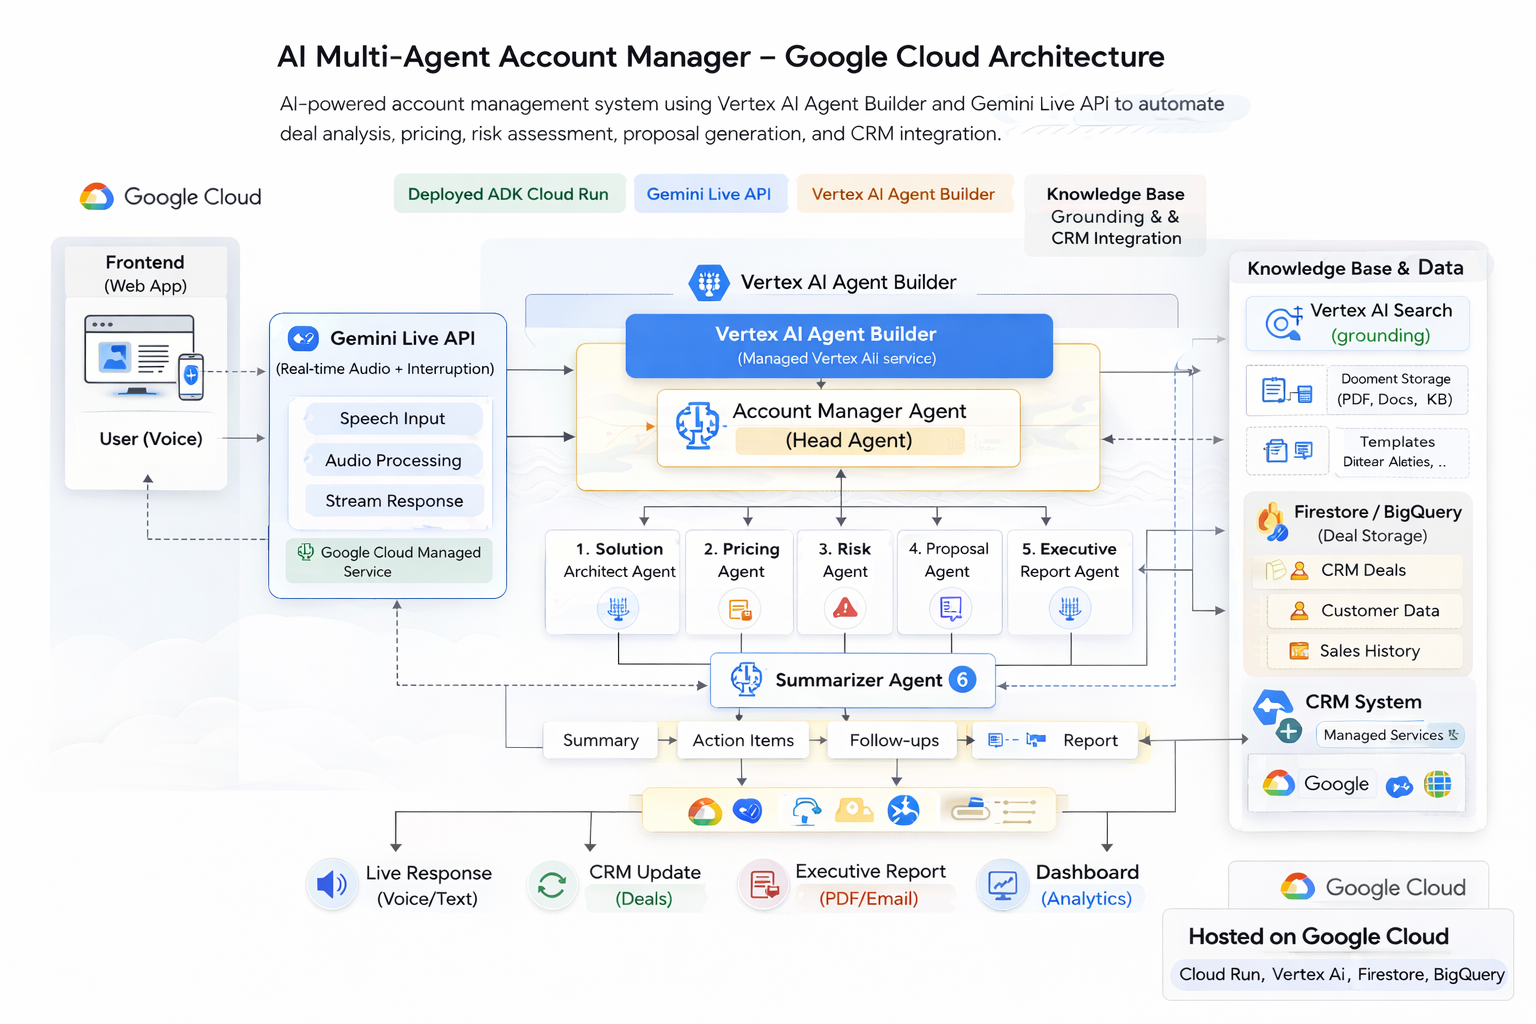This screenshot has width=1536, height=1024.
Task: Click the CRM Update sync arrows icon
Action: 552,885
